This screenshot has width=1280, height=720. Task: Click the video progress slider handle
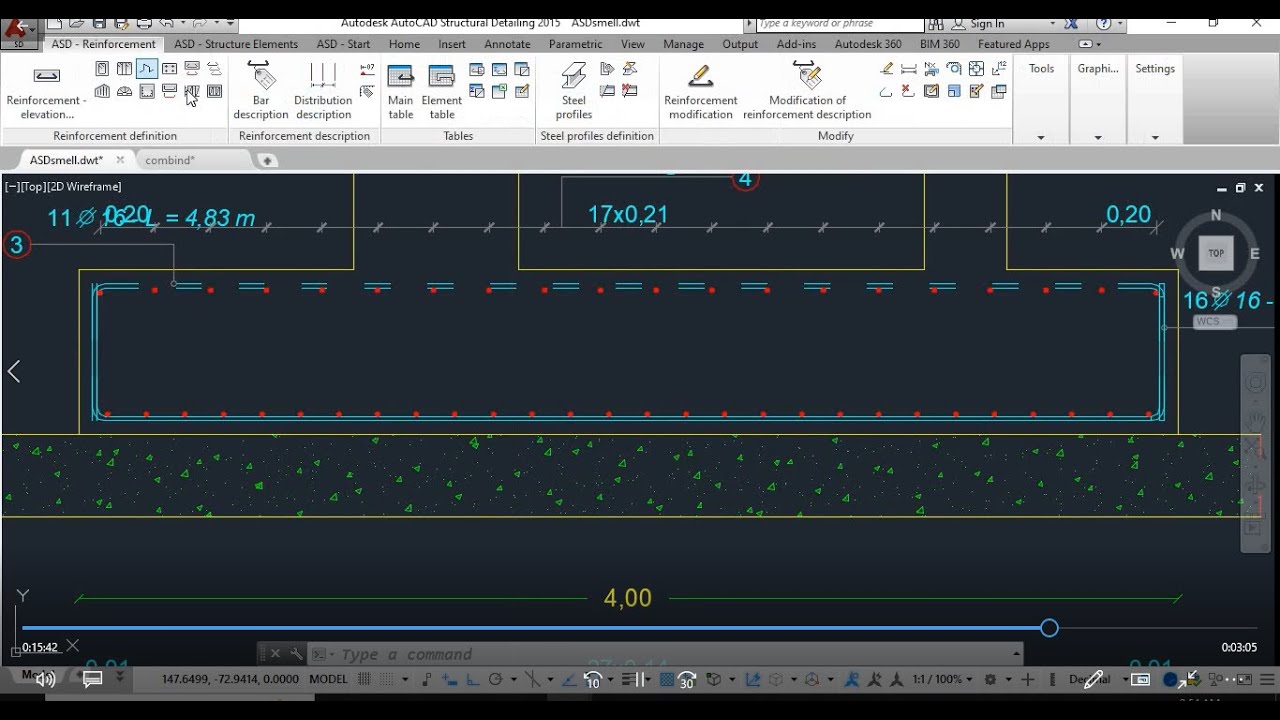click(1049, 628)
